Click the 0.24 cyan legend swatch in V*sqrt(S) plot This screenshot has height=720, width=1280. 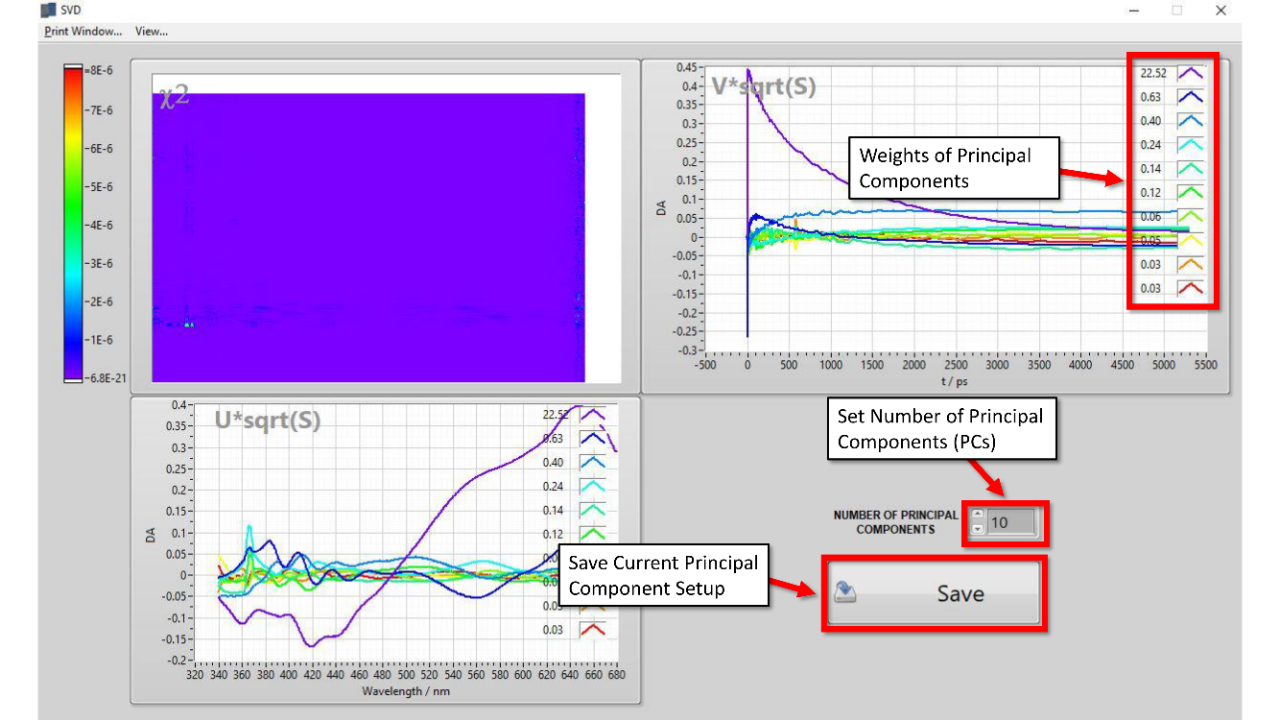point(1191,145)
